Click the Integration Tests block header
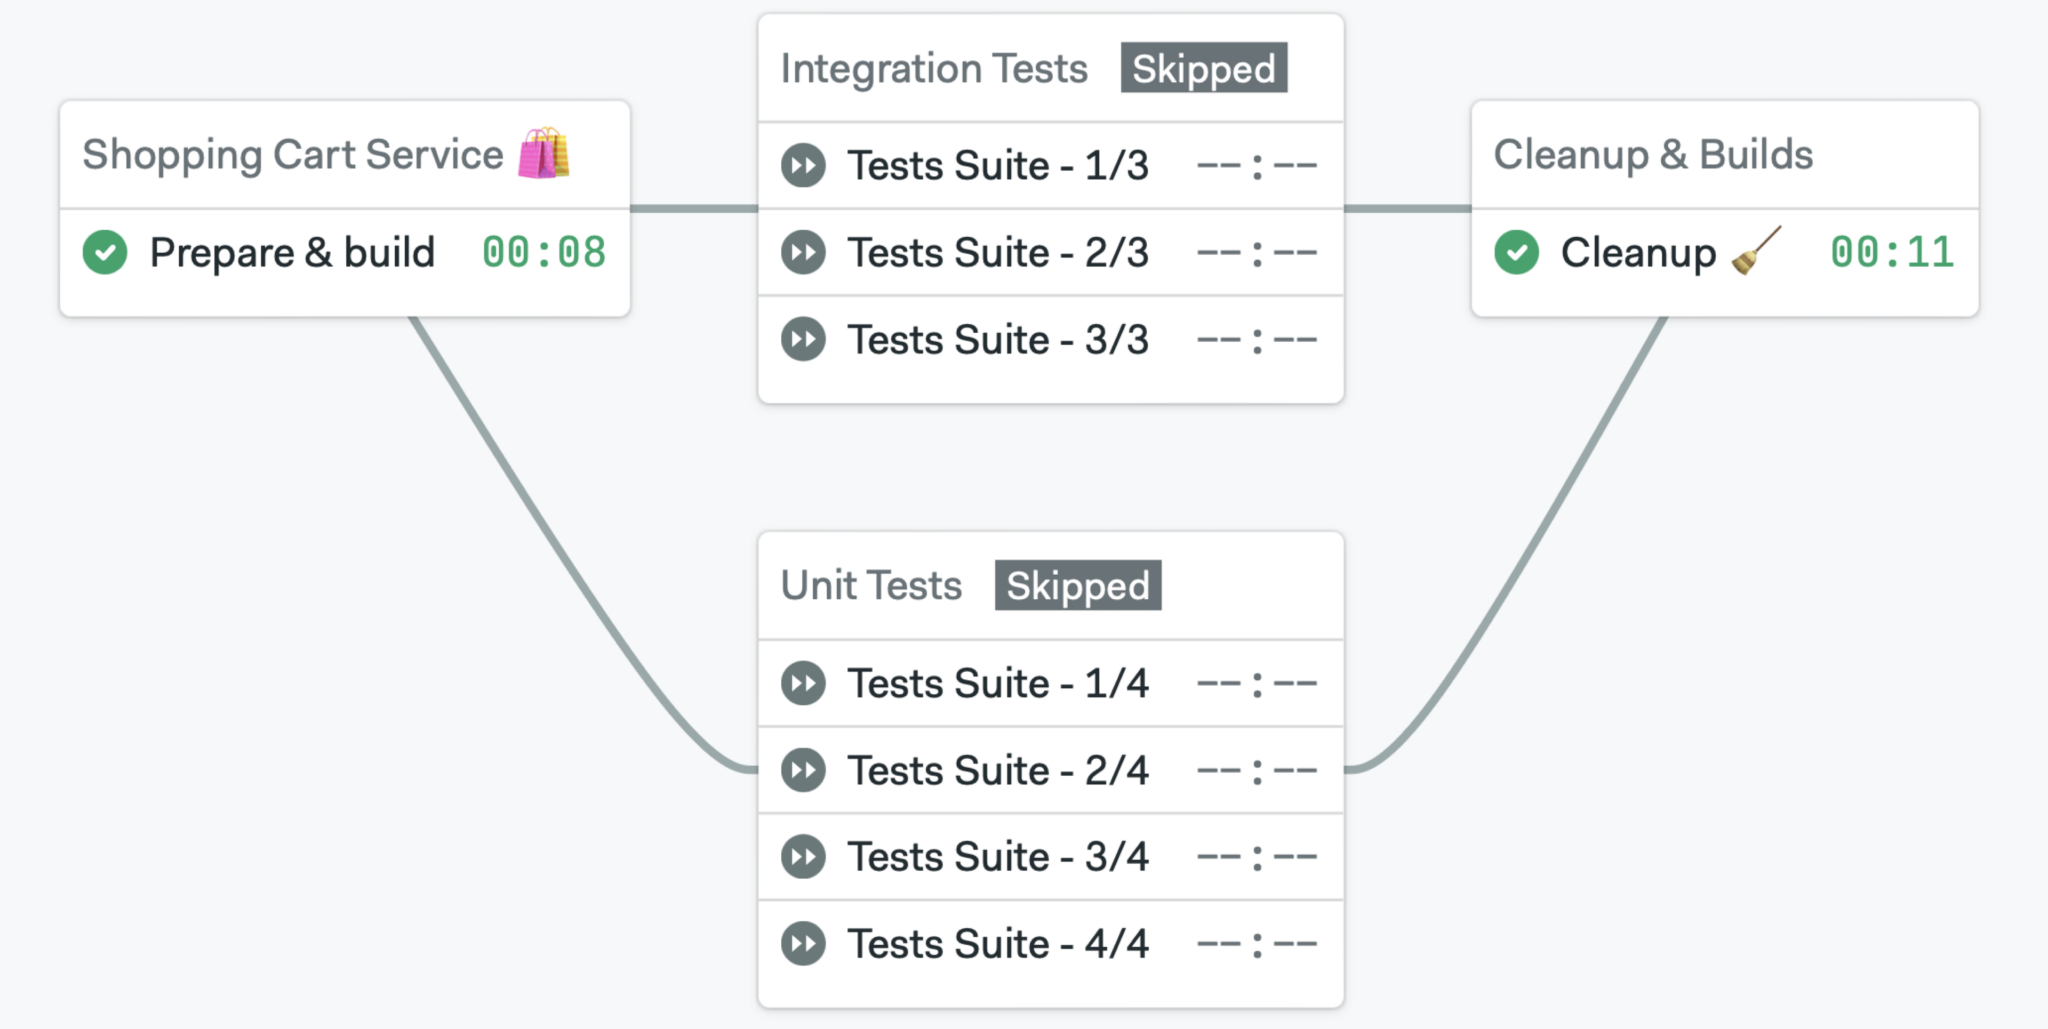 934,68
